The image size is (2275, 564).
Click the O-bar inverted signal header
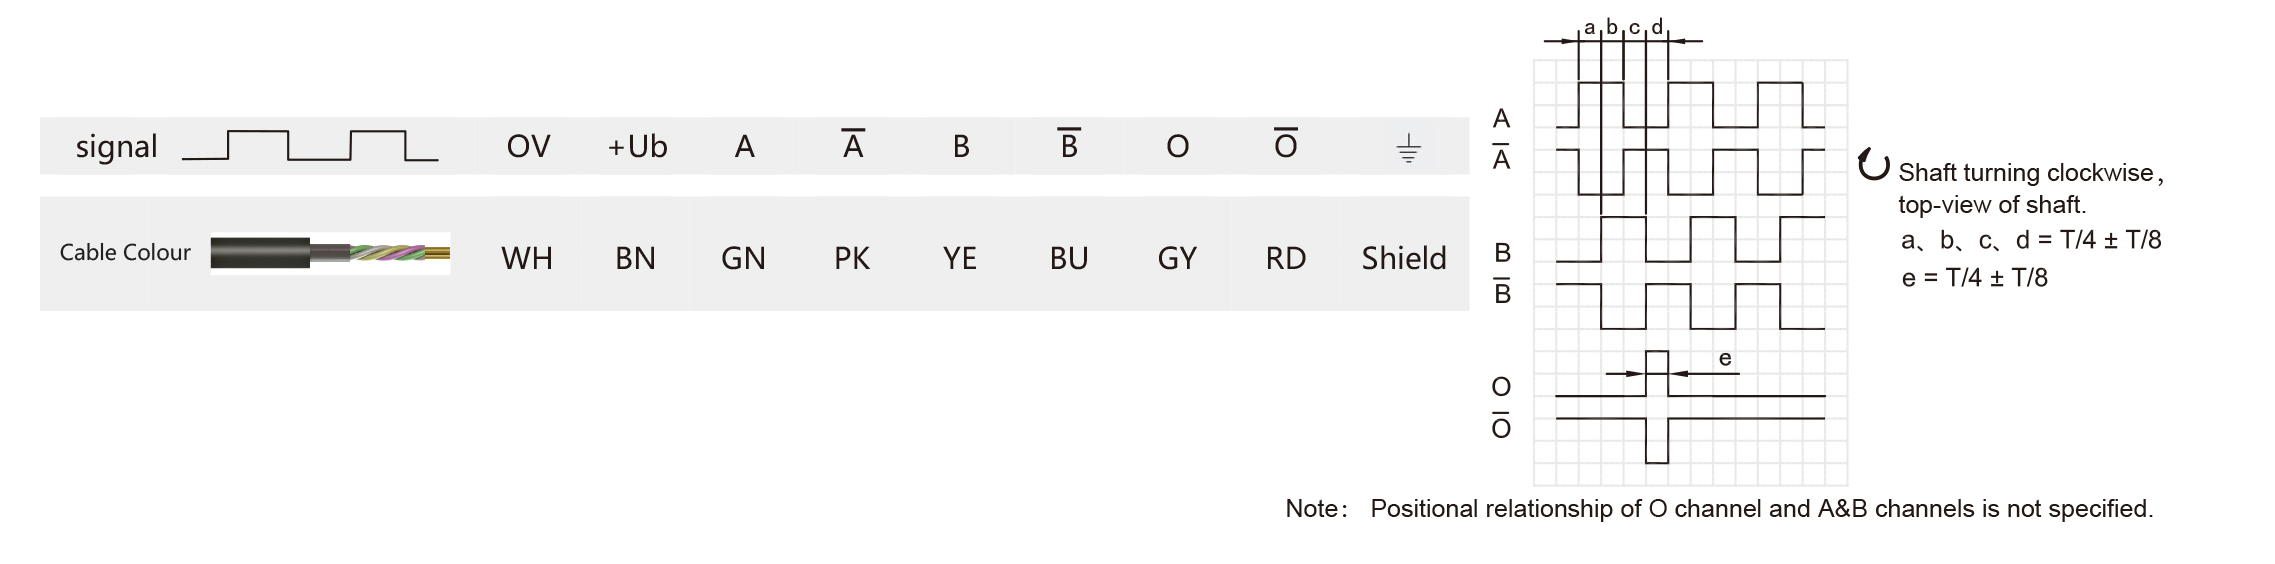pos(1286,144)
